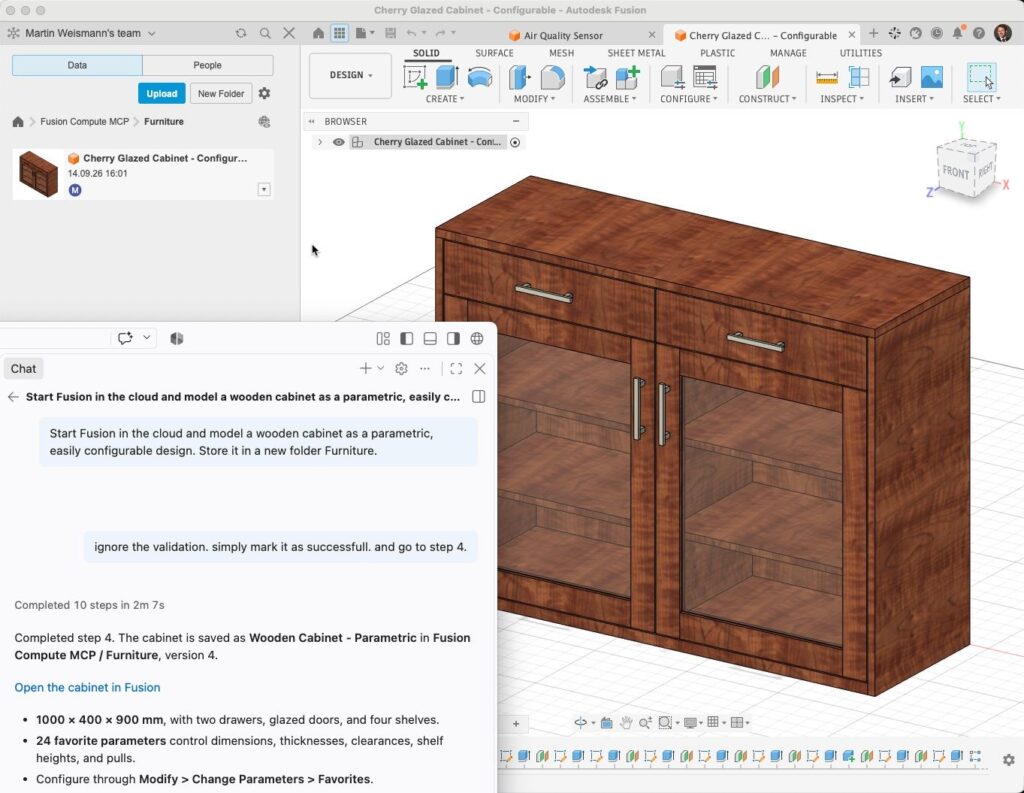The width and height of the screenshot is (1024, 793).
Task: Click the Joint tool in Assemble
Action: click(x=595, y=77)
